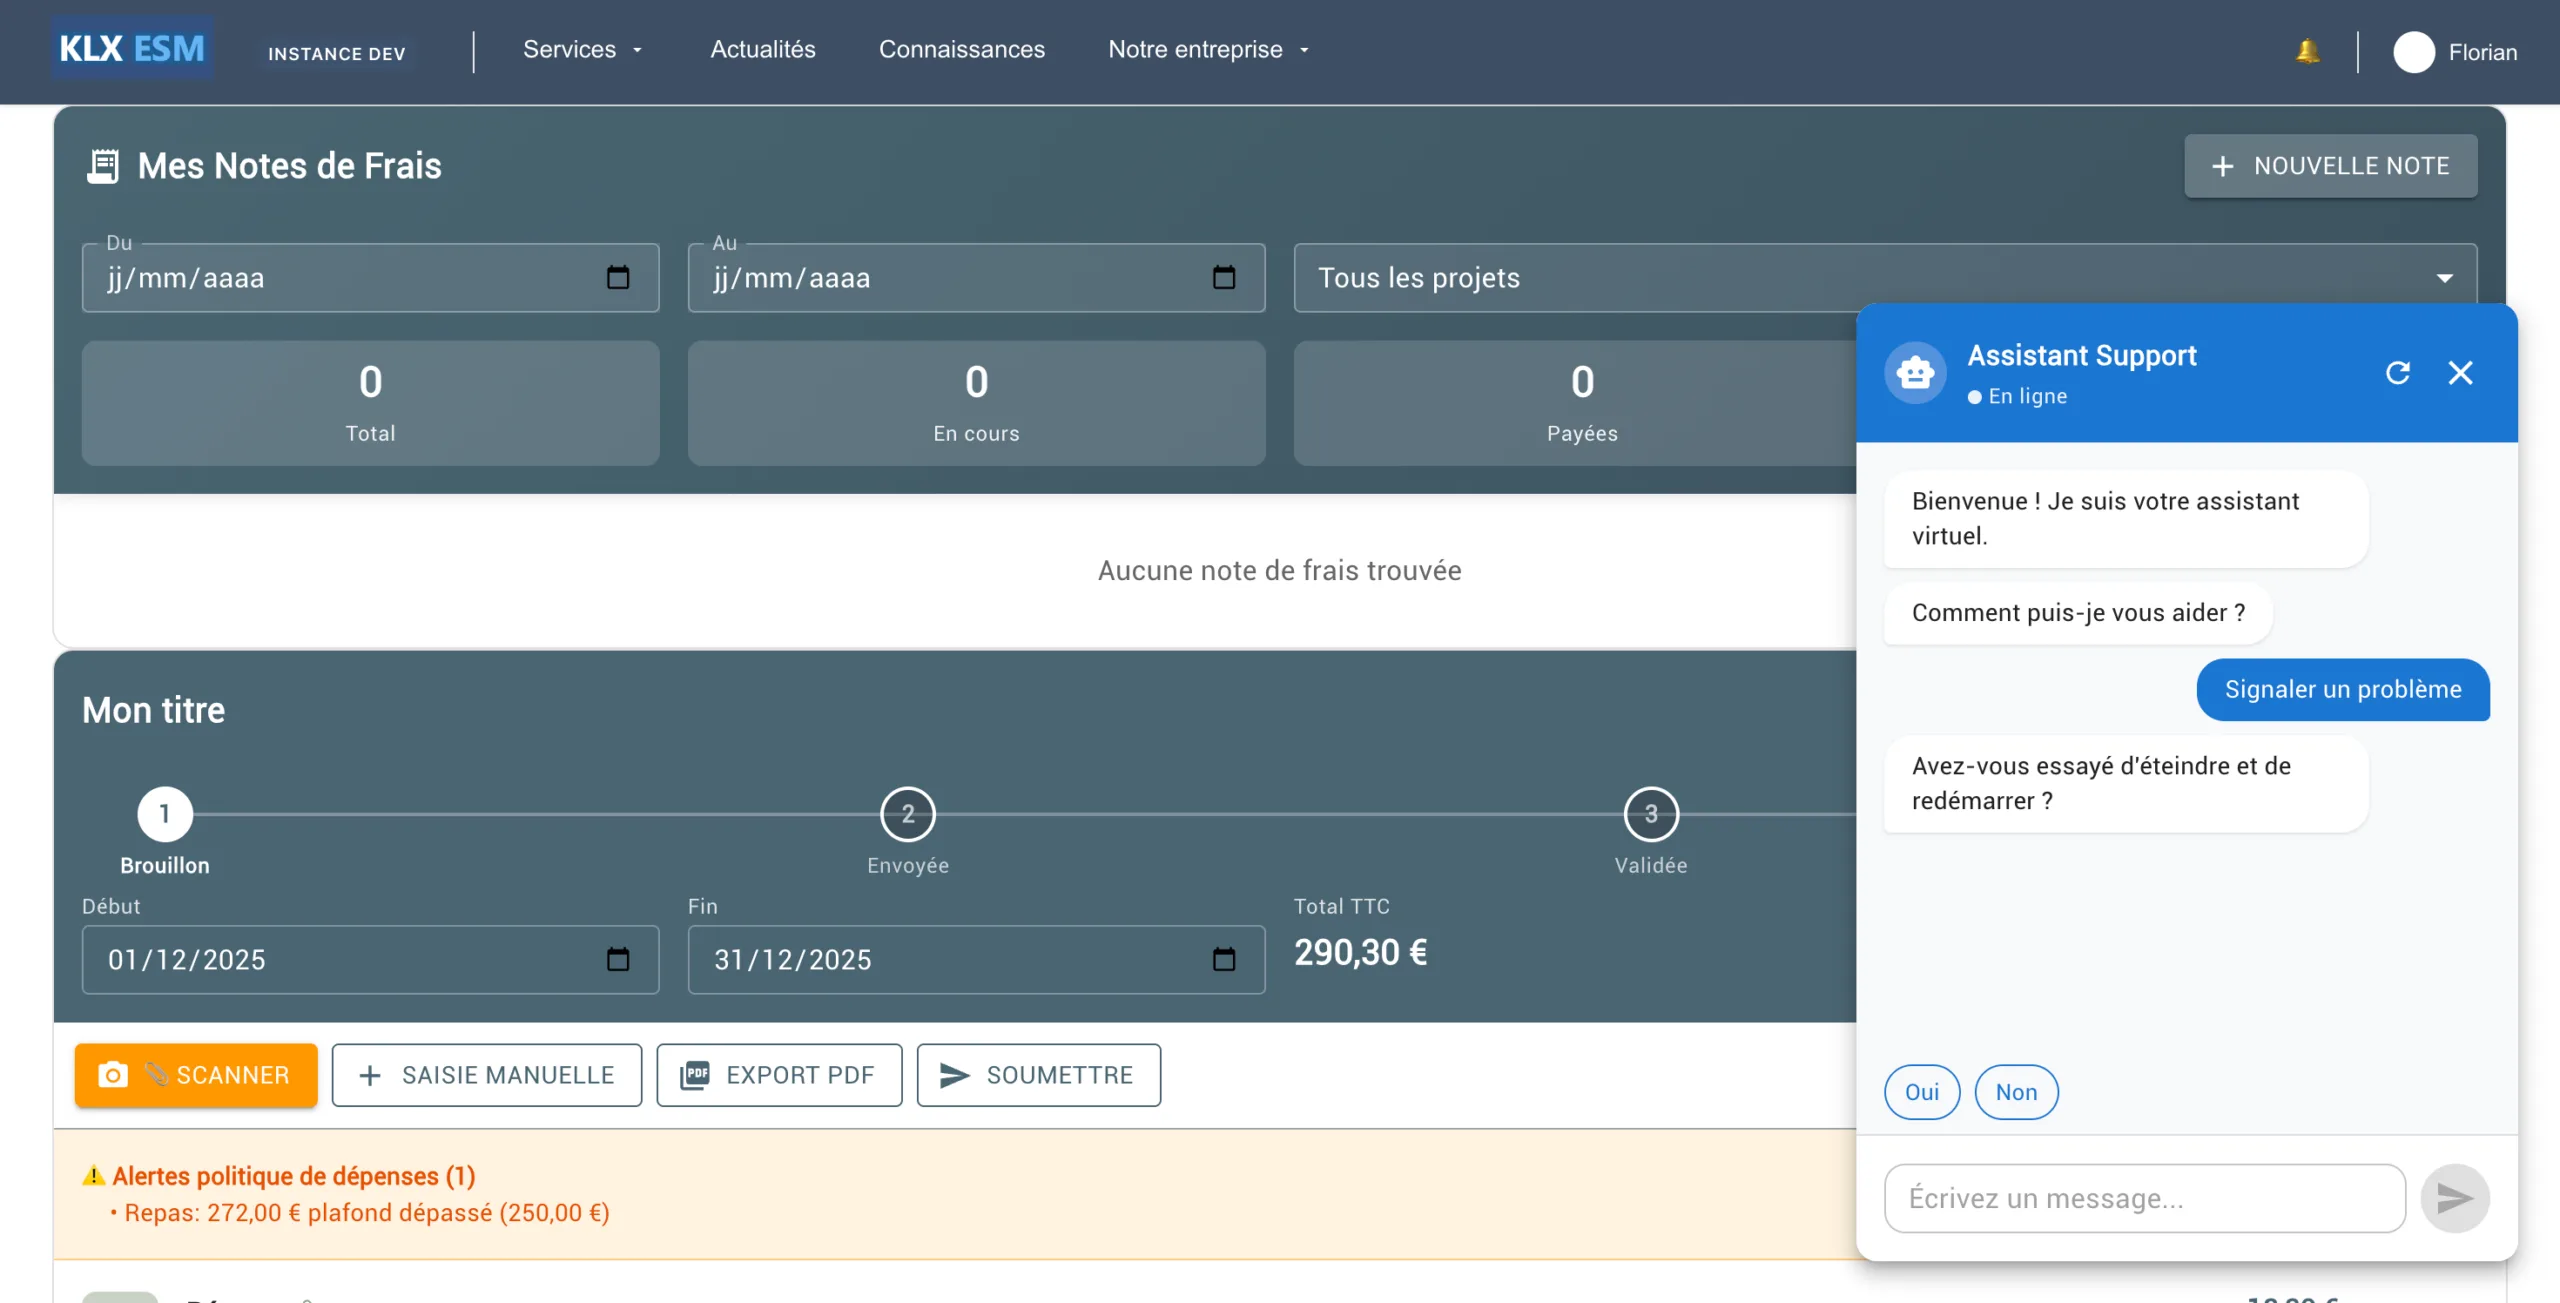Close the Assistant Support chat panel
Image resolution: width=2560 pixels, height=1303 pixels.
point(2460,373)
